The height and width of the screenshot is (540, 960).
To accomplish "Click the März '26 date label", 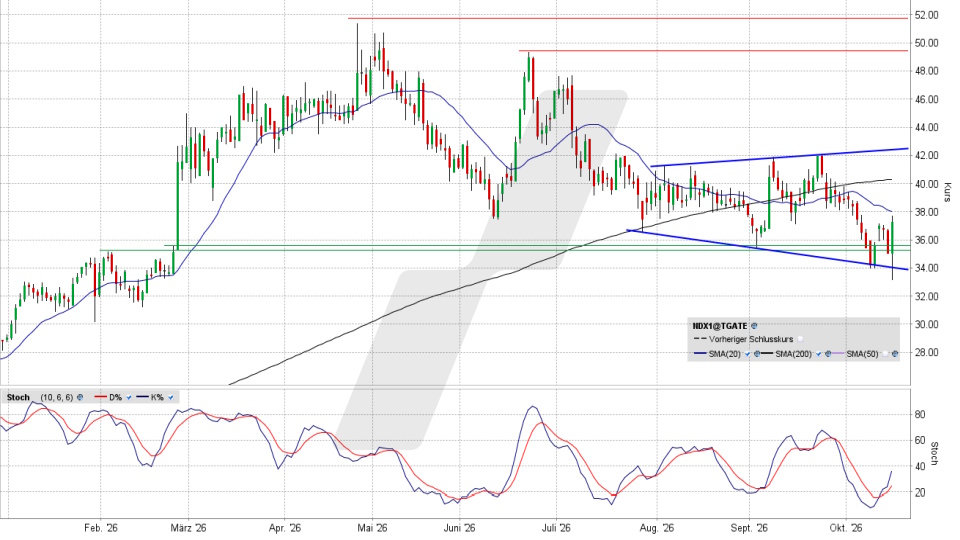I will 189,528.
